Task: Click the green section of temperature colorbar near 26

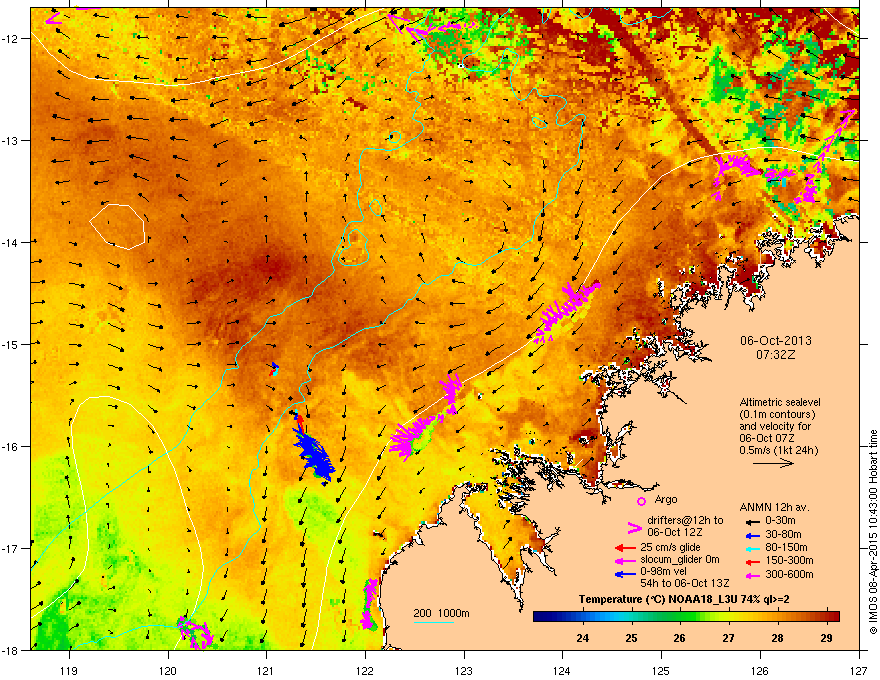Action: click(681, 616)
